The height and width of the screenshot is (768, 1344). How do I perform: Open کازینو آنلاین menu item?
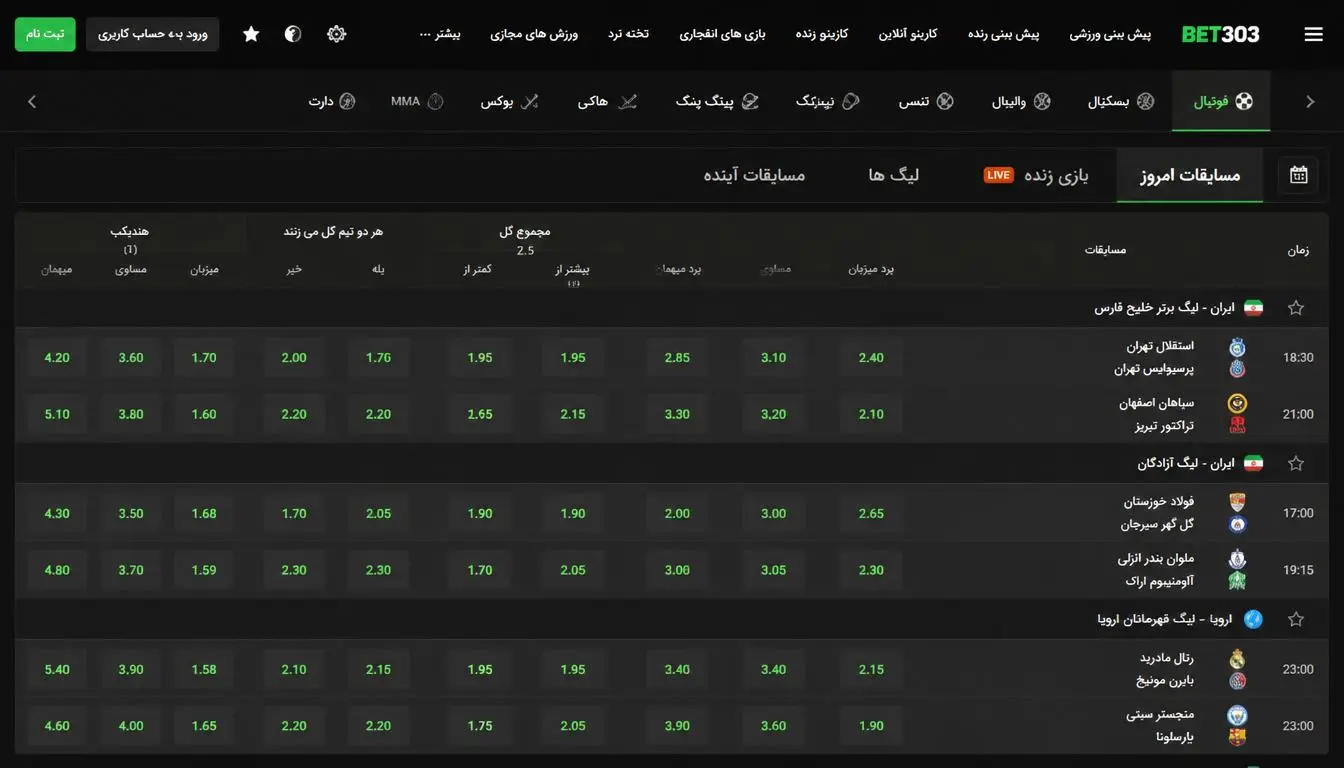pyautogui.click(x=908, y=34)
